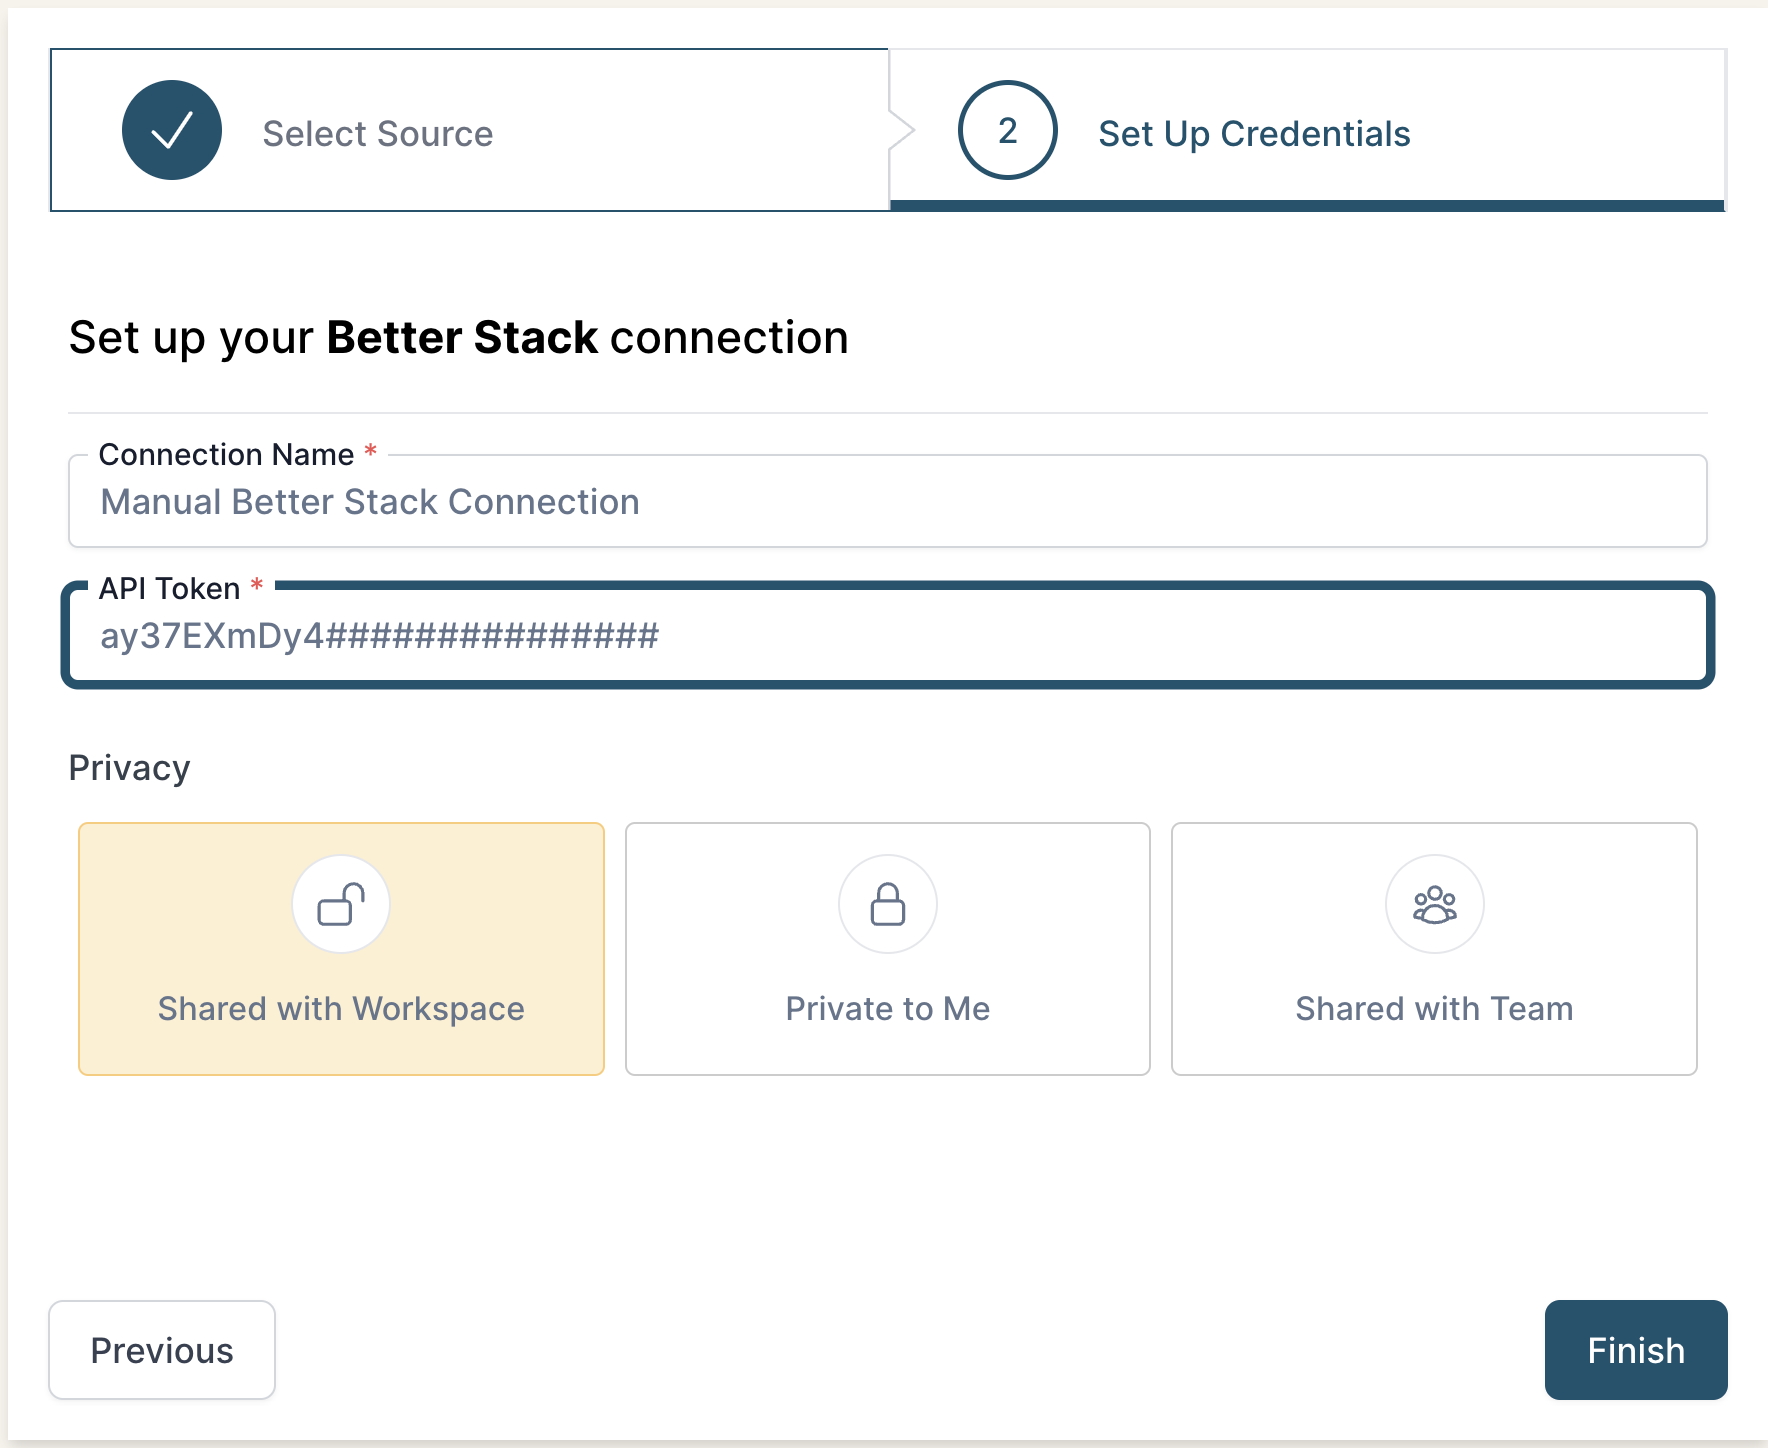
Task: Click the Privacy section heading
Action: point(129,767)
